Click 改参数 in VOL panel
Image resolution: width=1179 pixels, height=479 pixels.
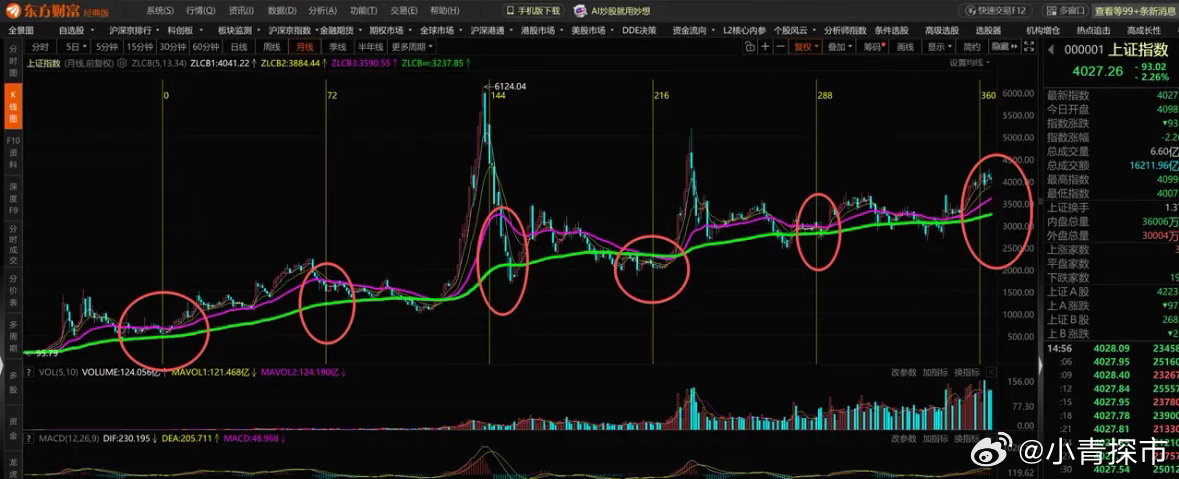(902, 372)
